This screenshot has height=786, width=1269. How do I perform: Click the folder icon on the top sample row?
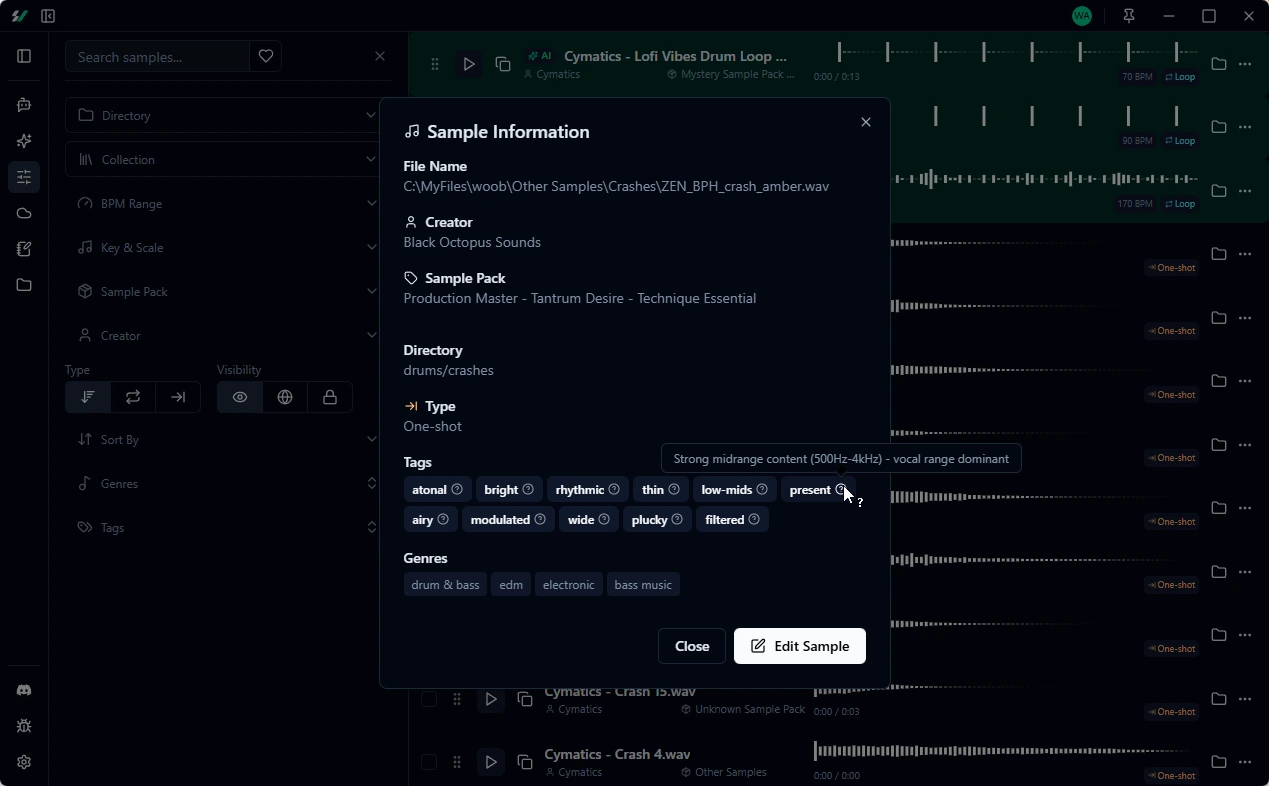(x=1218, y=64)
